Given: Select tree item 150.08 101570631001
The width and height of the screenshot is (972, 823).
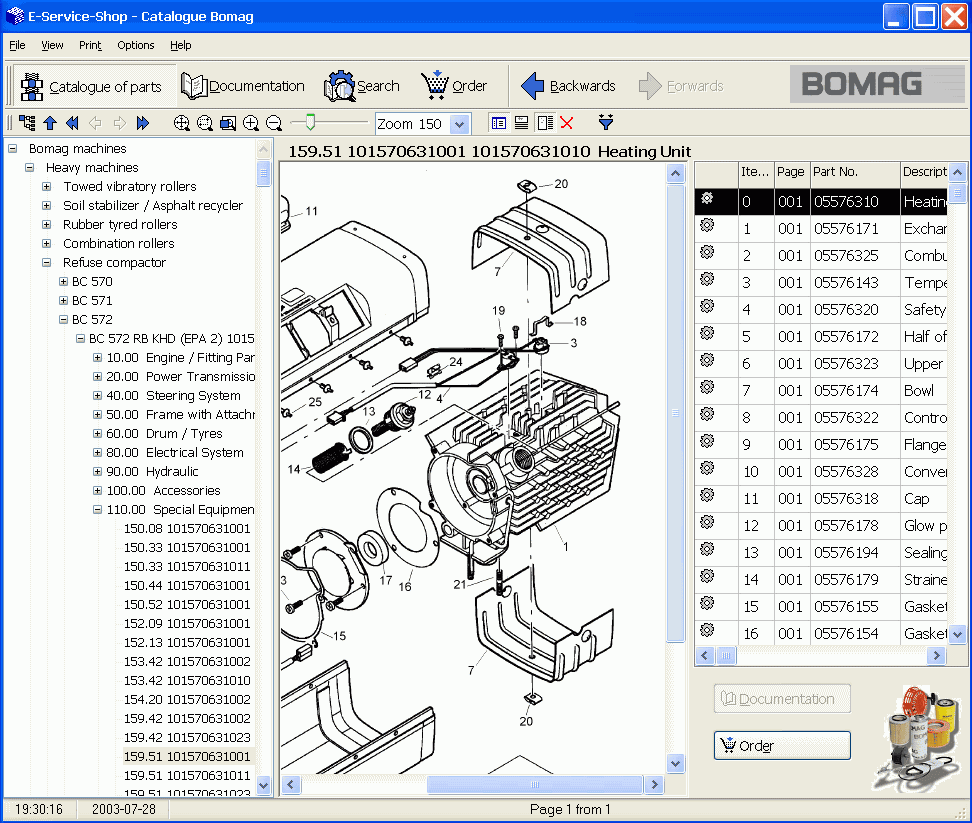Looking at the screenshot, I should tap(187, 529).
